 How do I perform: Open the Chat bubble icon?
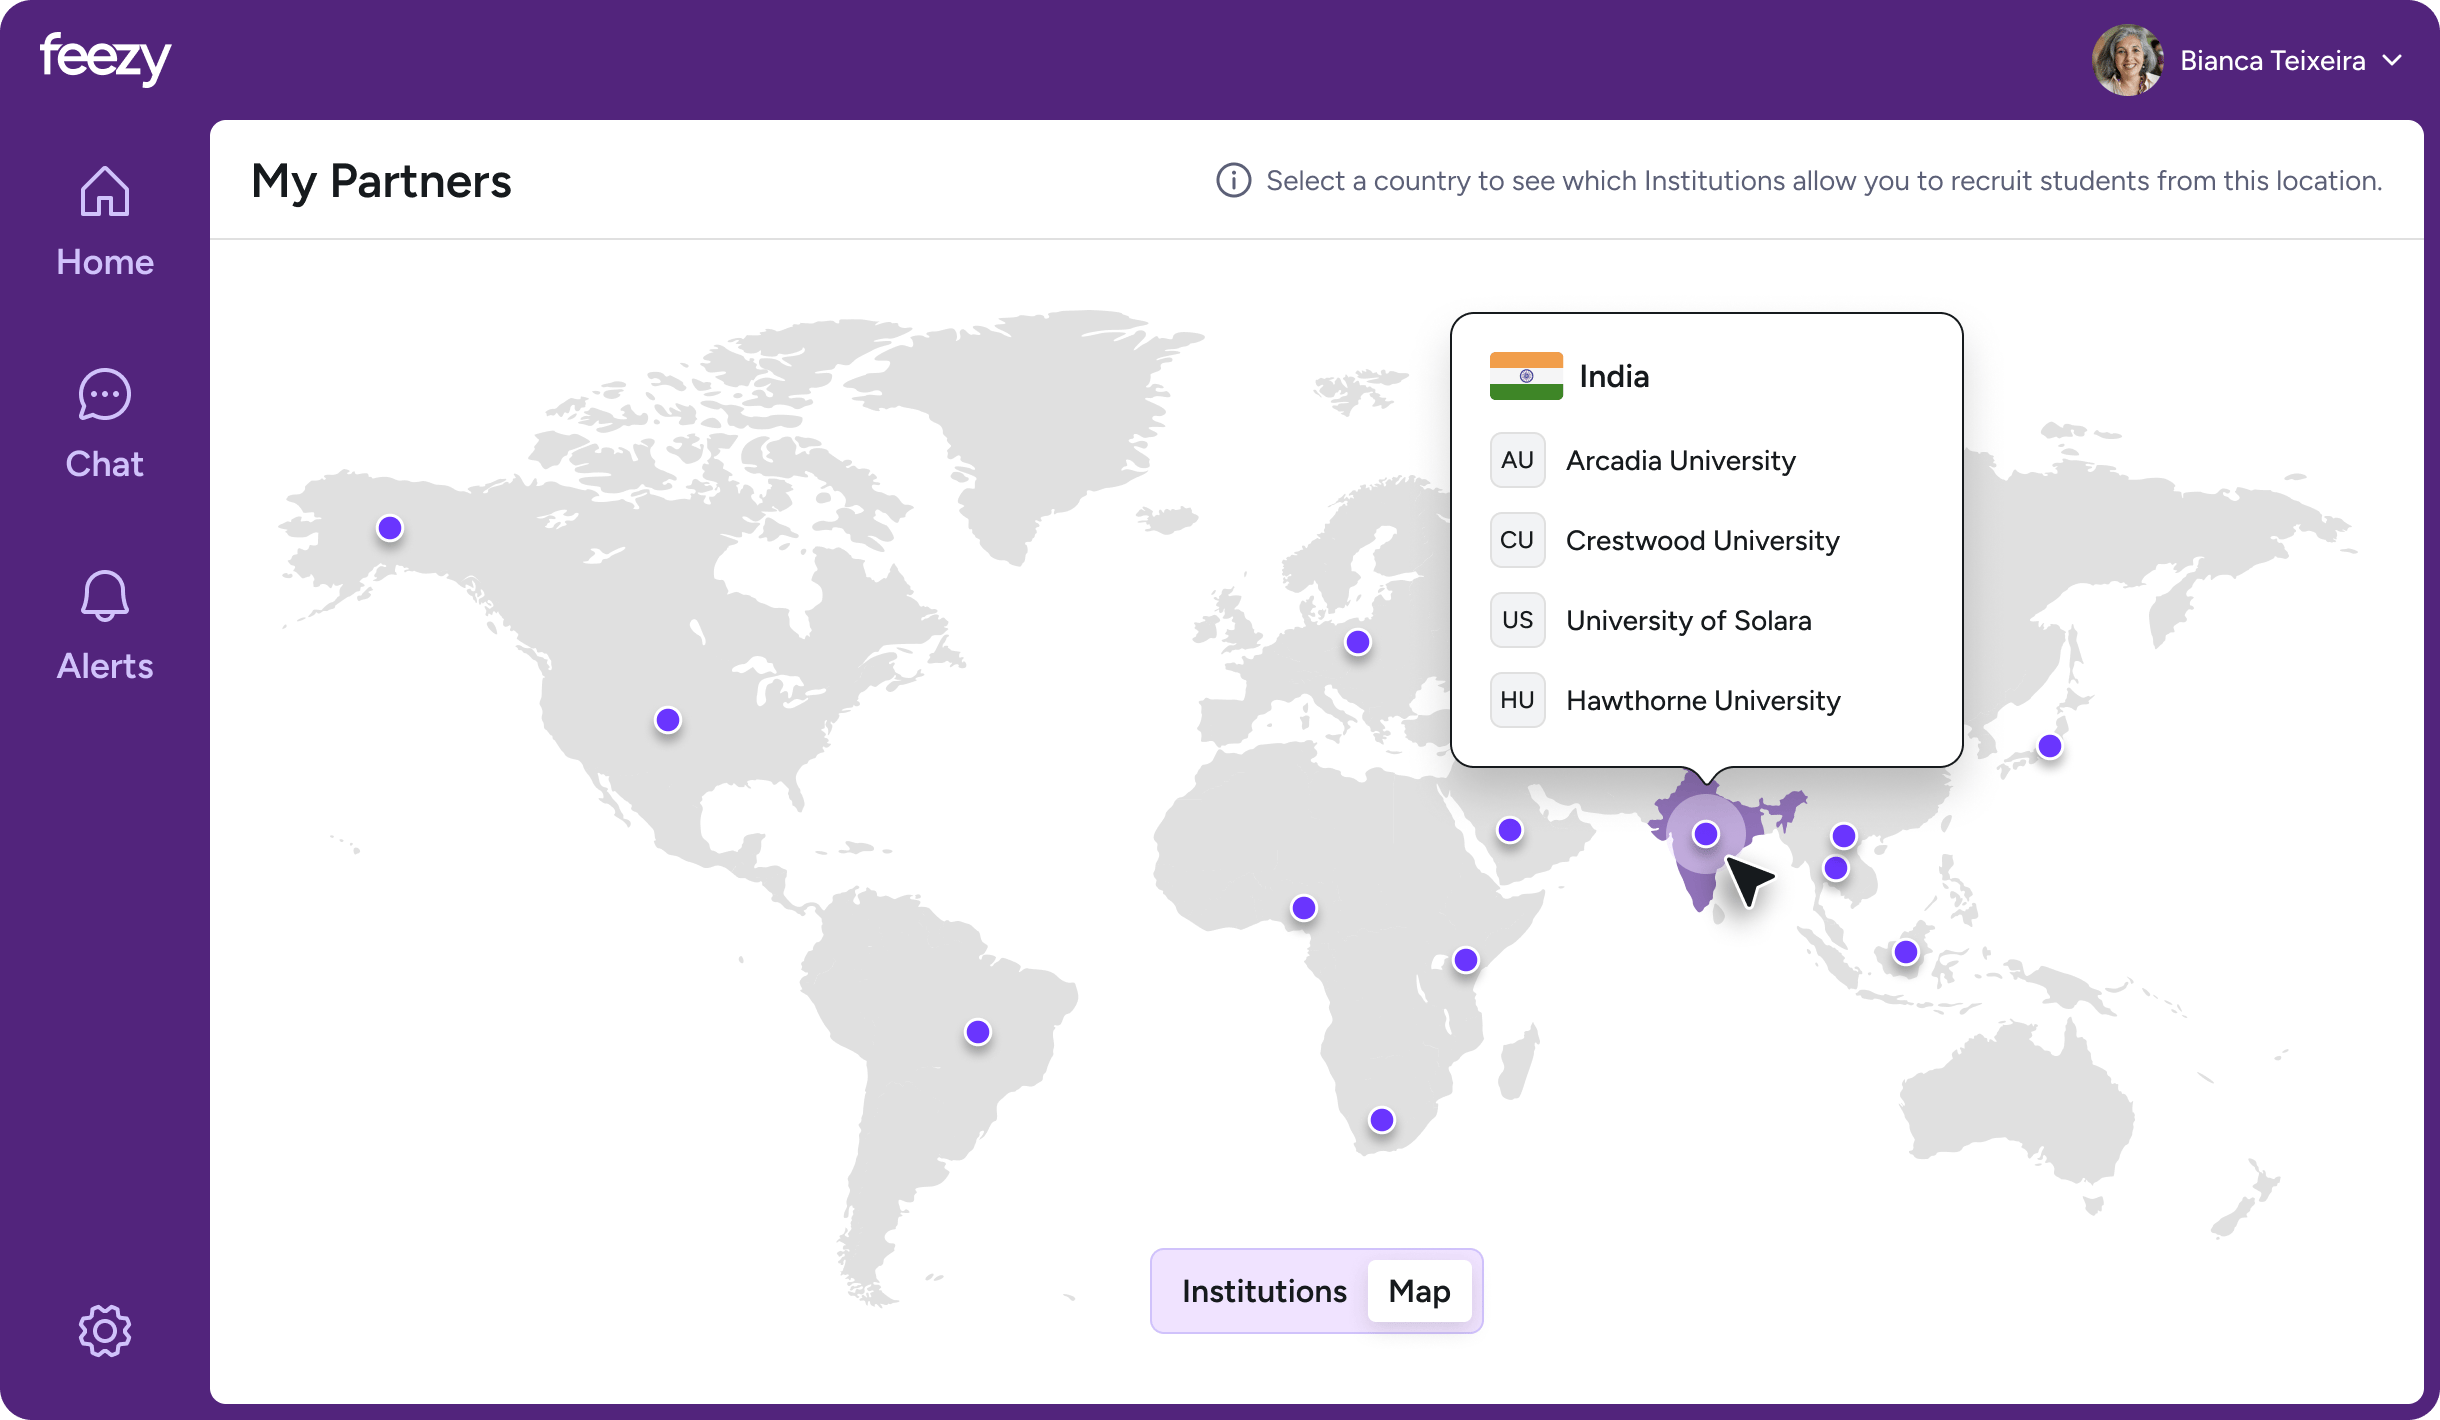(x=105, y=395)
